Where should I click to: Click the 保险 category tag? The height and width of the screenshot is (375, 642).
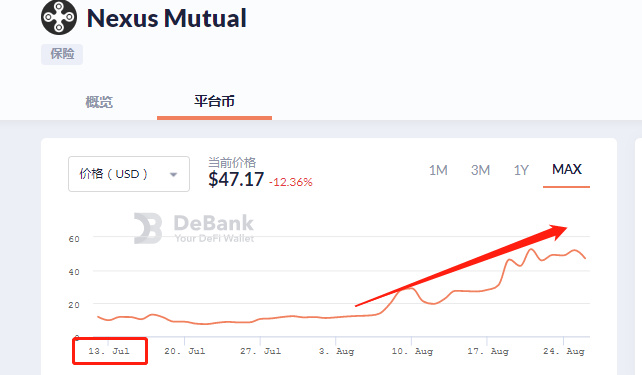click(x=62, y=54)
